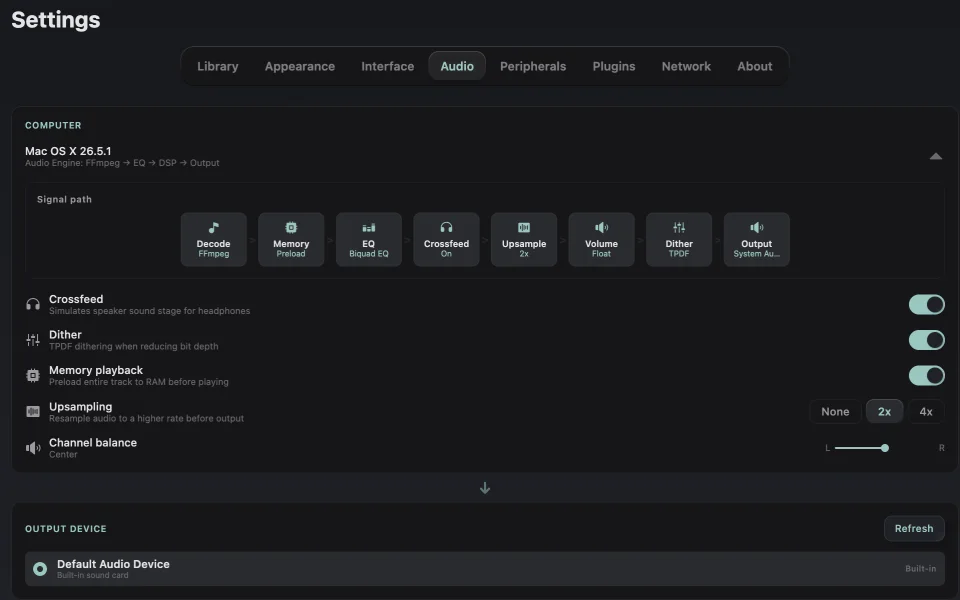Open the Network tab
This screenshot has width=960, height=600.
pyautogui.click(x=686, y=66)
